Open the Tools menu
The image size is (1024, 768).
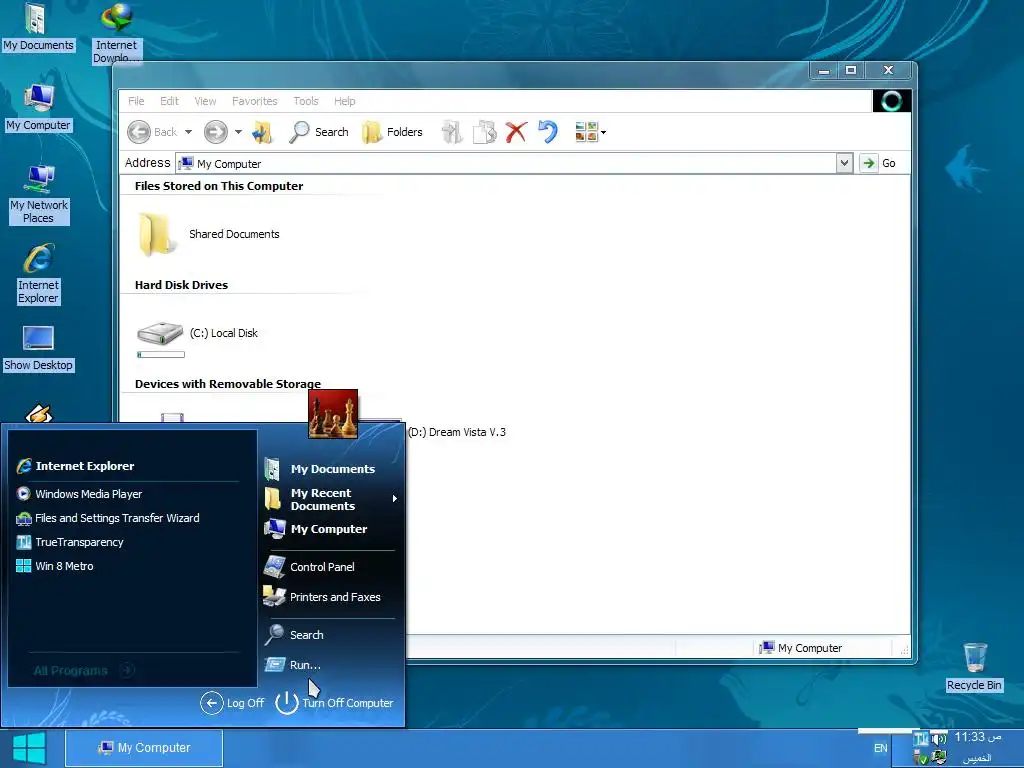pyautogui.click(x=306, y=101)
